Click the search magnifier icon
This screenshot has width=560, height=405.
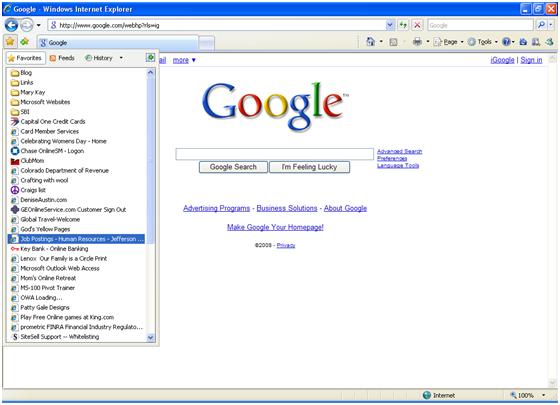(x=541, y=25)
